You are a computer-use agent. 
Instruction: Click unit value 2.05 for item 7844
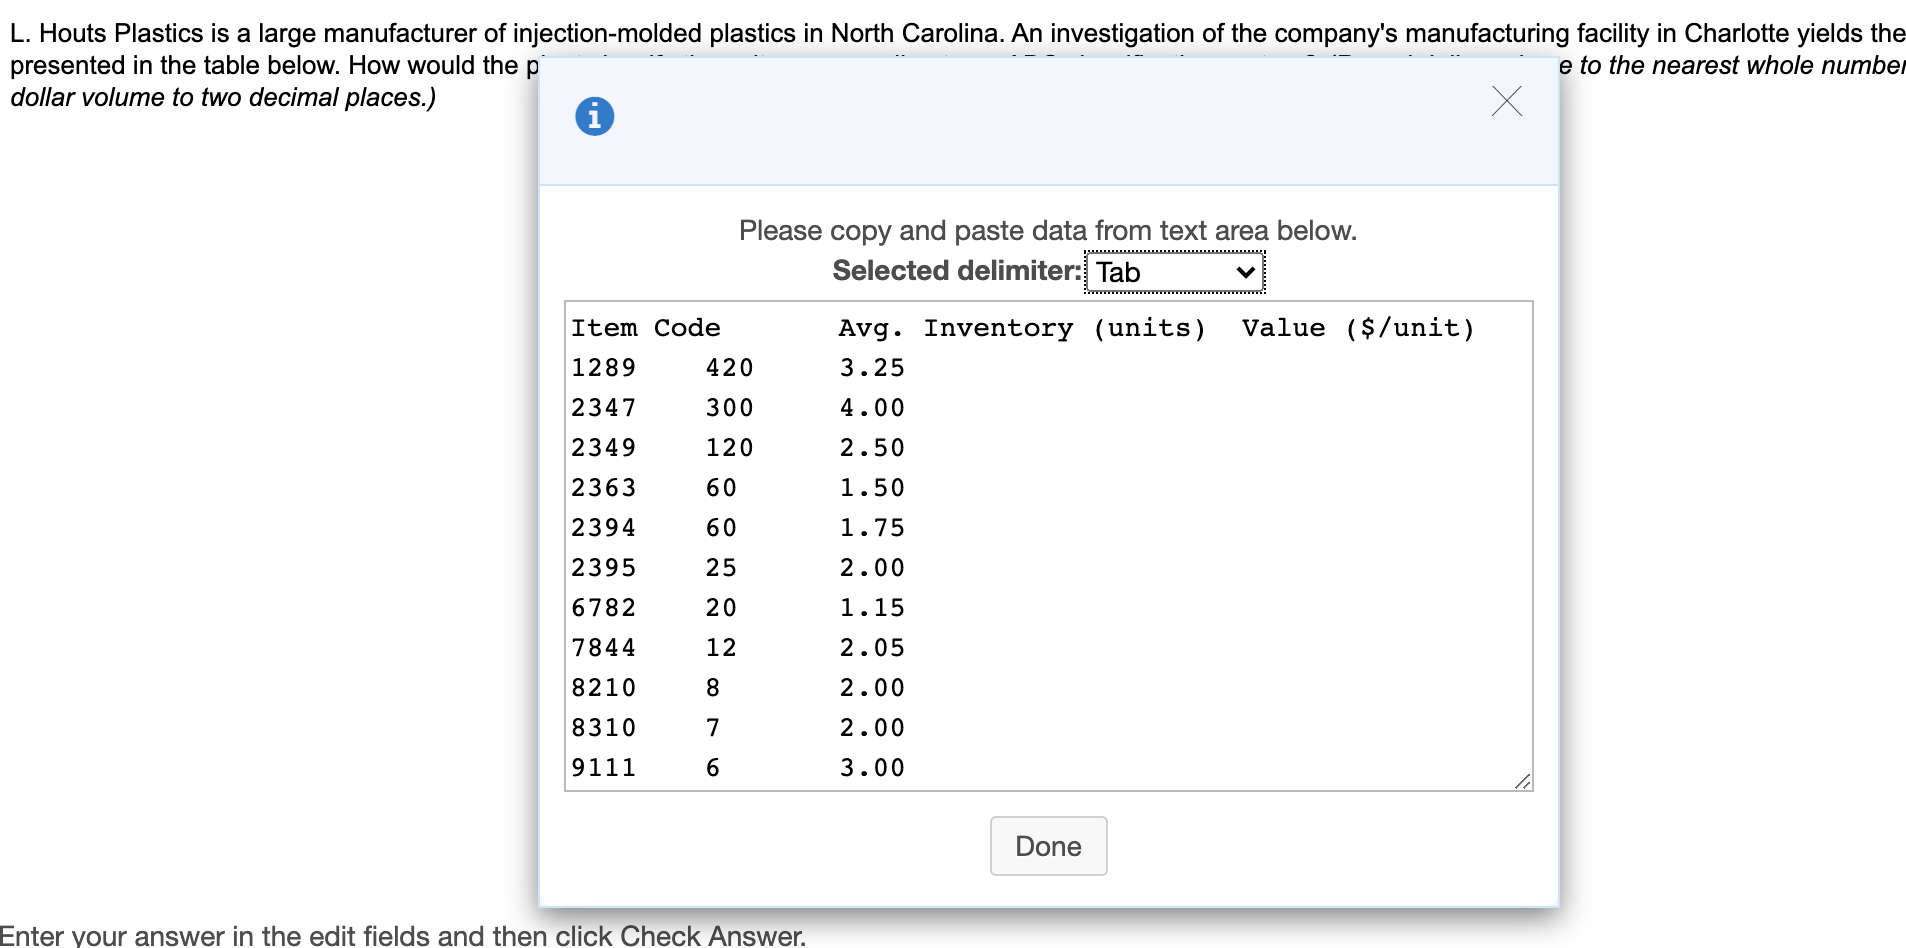tap(872, 648)
